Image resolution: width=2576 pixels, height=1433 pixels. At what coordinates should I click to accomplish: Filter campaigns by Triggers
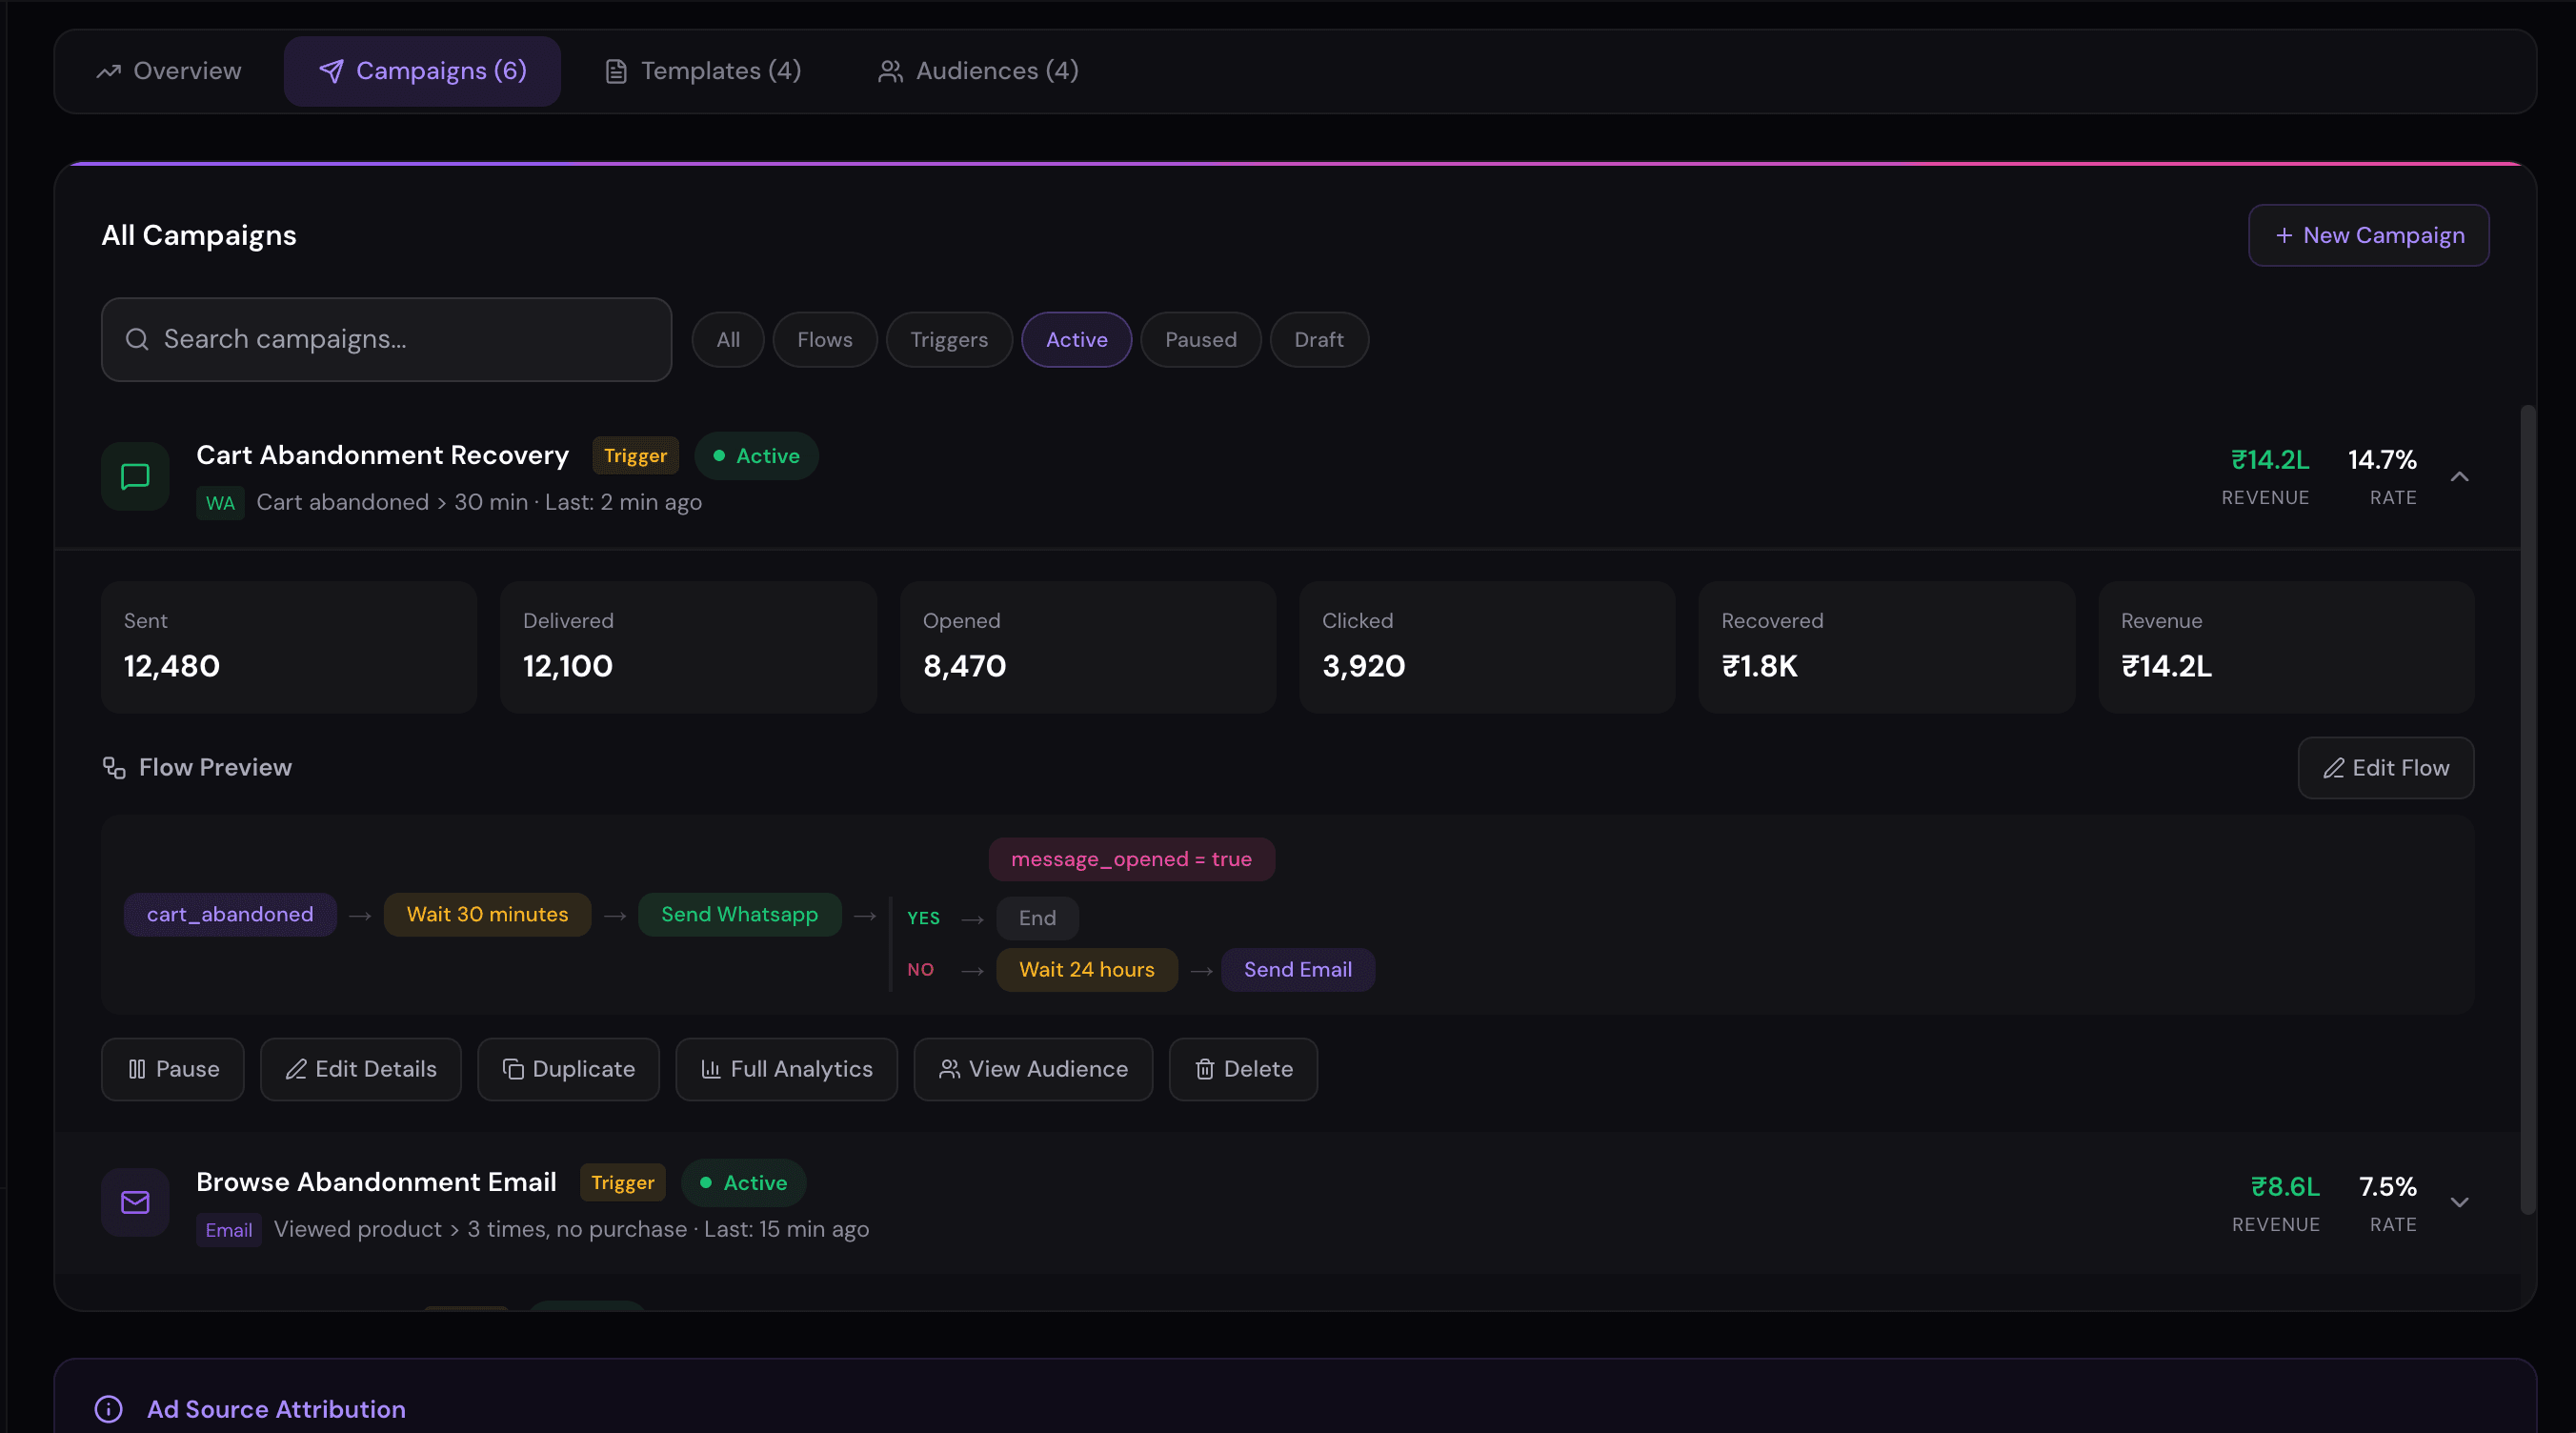949,340
